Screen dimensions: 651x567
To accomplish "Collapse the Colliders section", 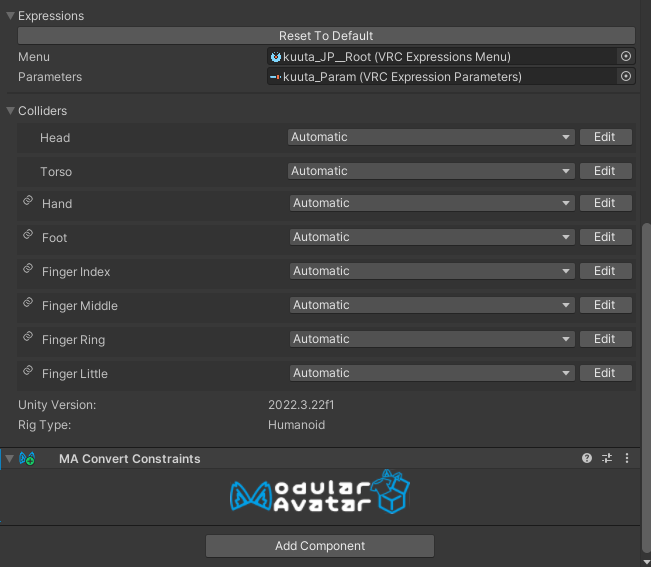I will click(x=10, y=111).
